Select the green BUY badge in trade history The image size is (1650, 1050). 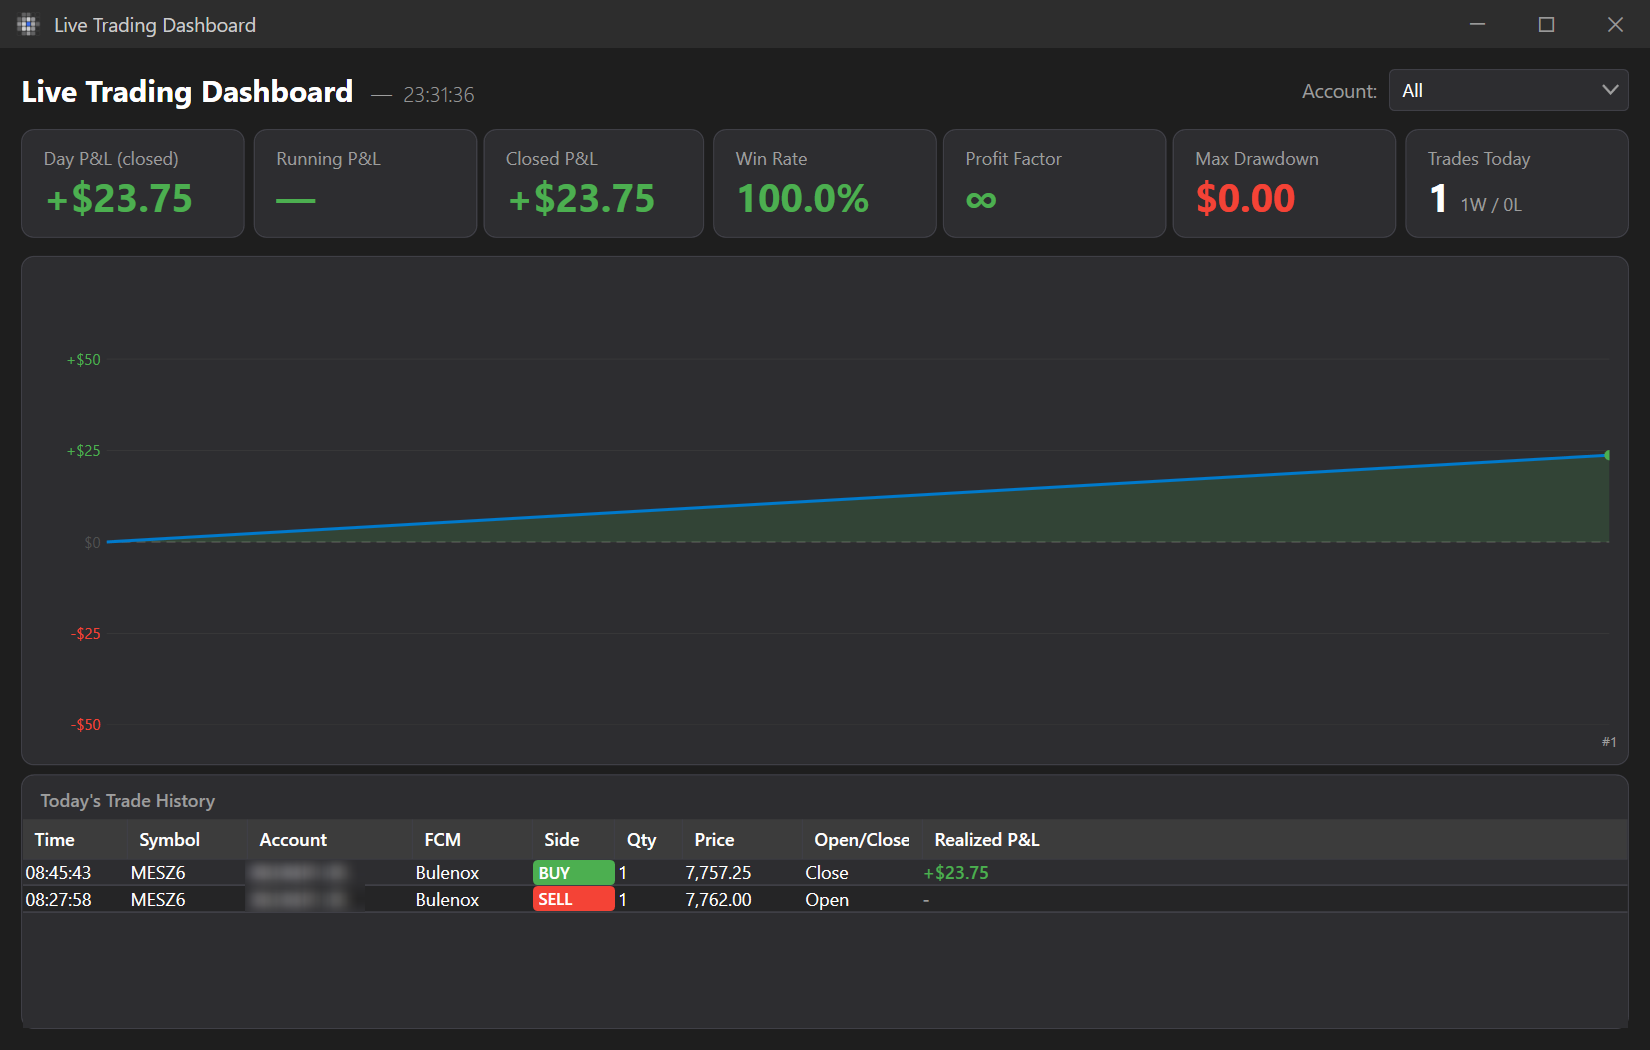click(x=574, y=872)
